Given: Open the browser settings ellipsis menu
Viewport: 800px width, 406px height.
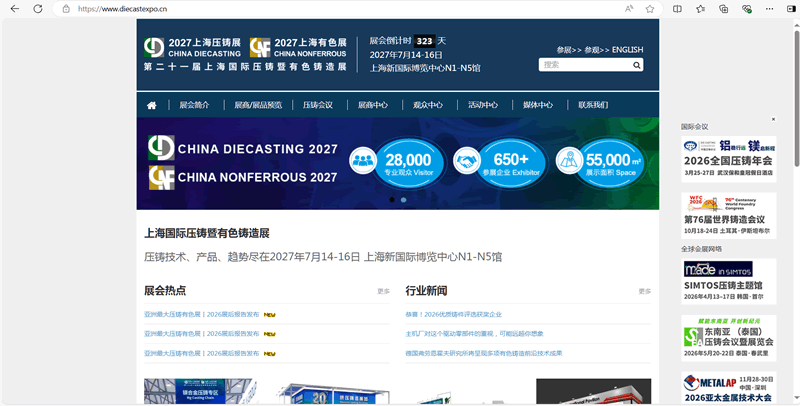Looking at the screenshot, I should point(769,9).
